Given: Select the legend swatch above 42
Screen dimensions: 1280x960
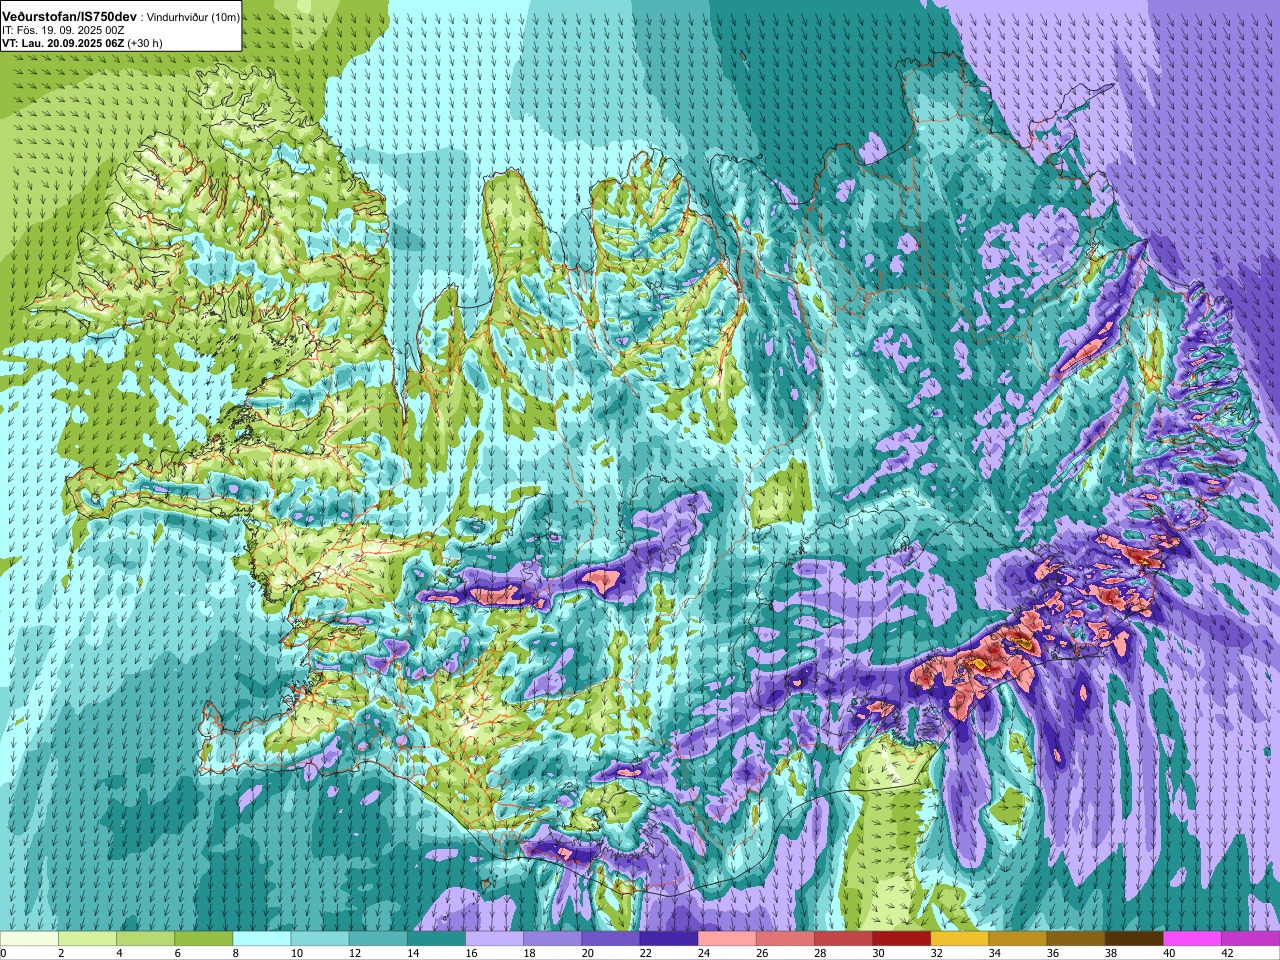Looking at the screenshot, I should coord(1251,939).
